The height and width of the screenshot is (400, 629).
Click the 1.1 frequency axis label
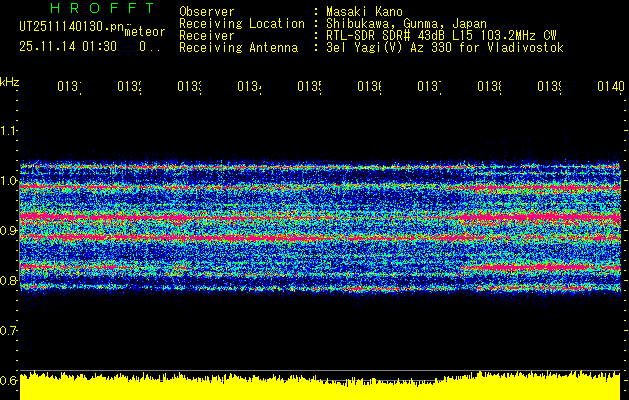pos(8,130)
